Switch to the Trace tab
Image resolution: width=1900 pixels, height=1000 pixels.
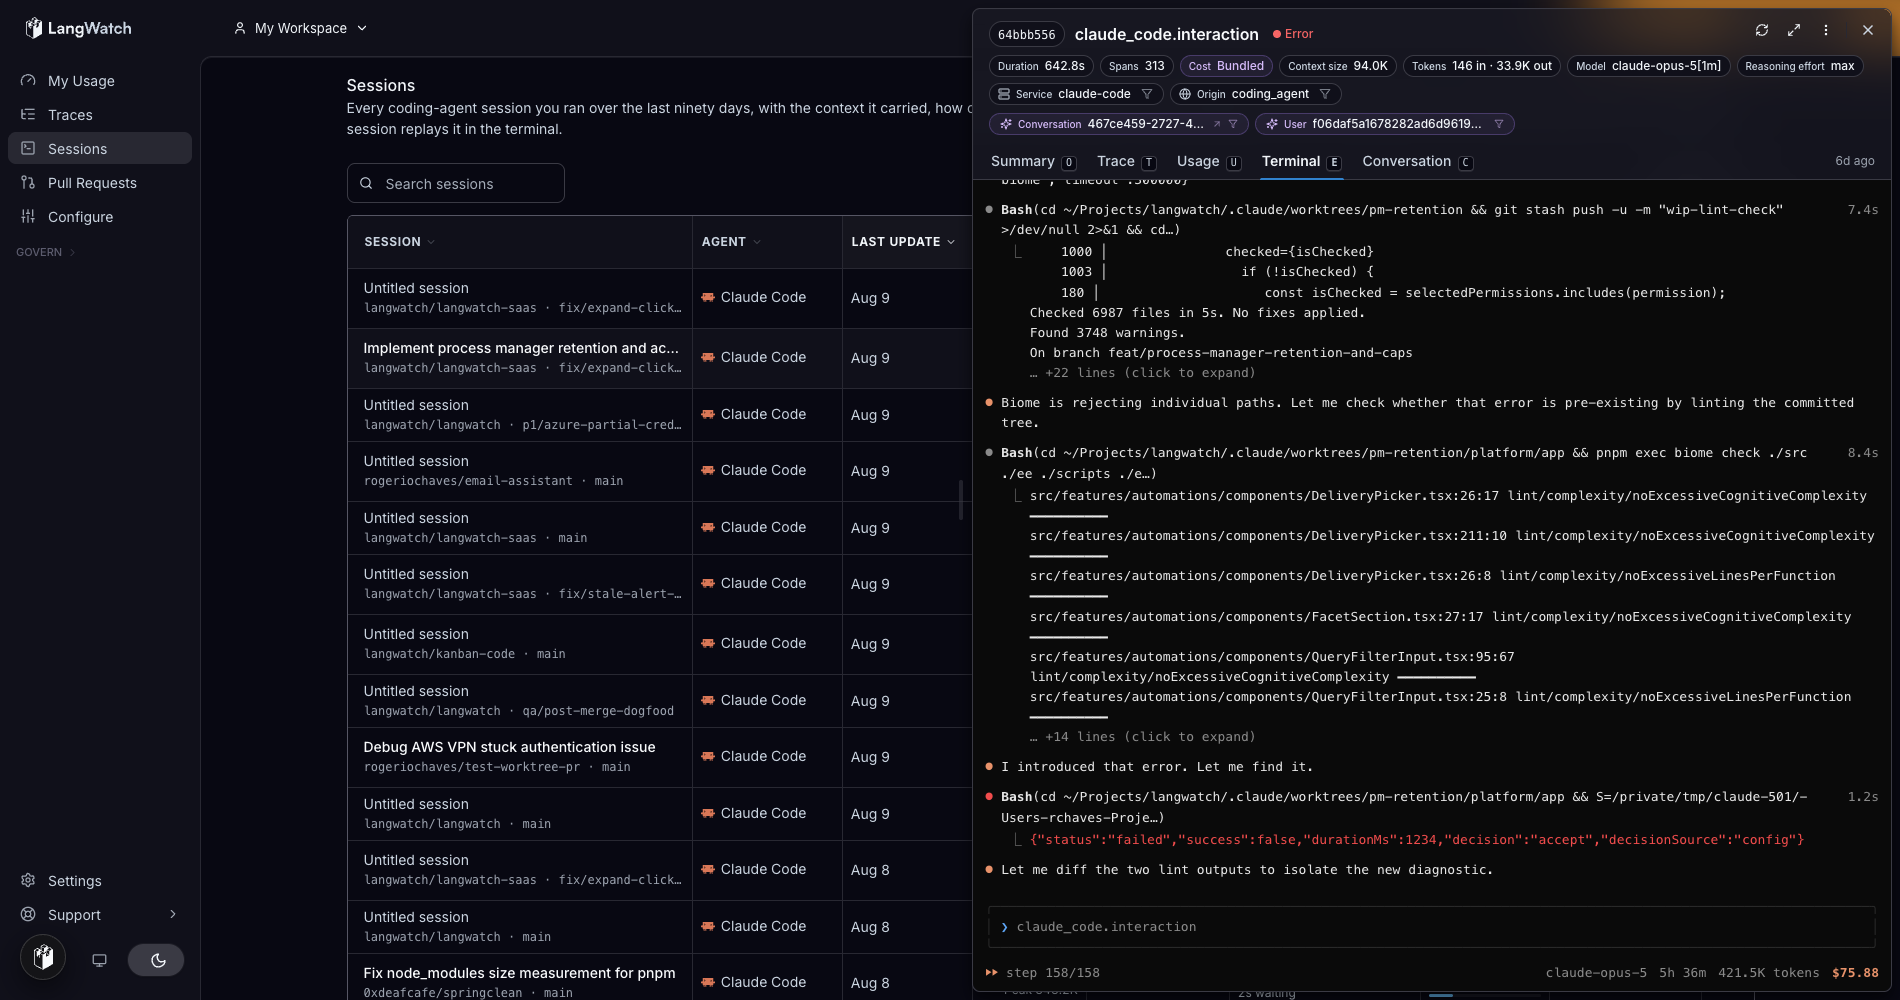coord(1126,161)
